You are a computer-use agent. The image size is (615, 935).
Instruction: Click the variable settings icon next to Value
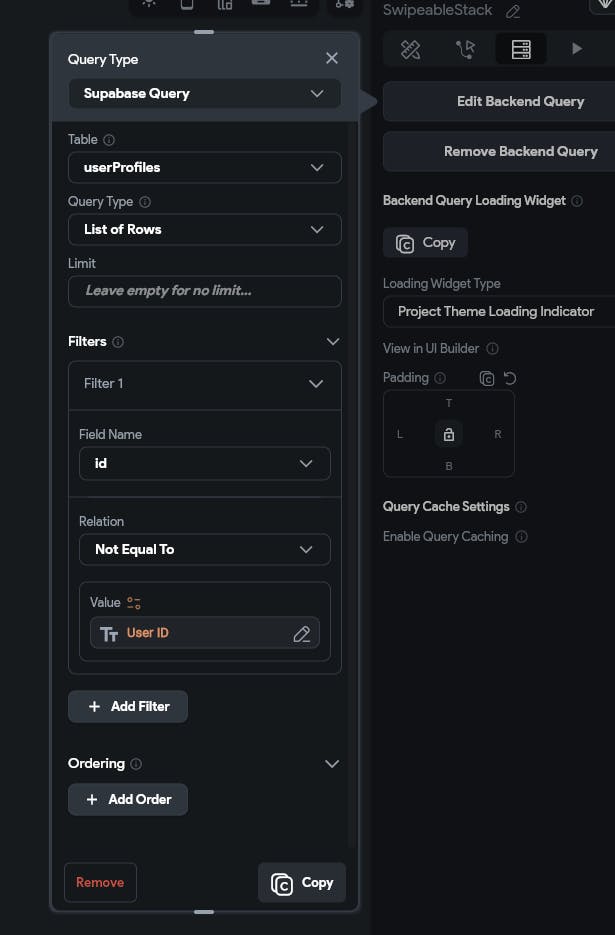tap(134, 603)
